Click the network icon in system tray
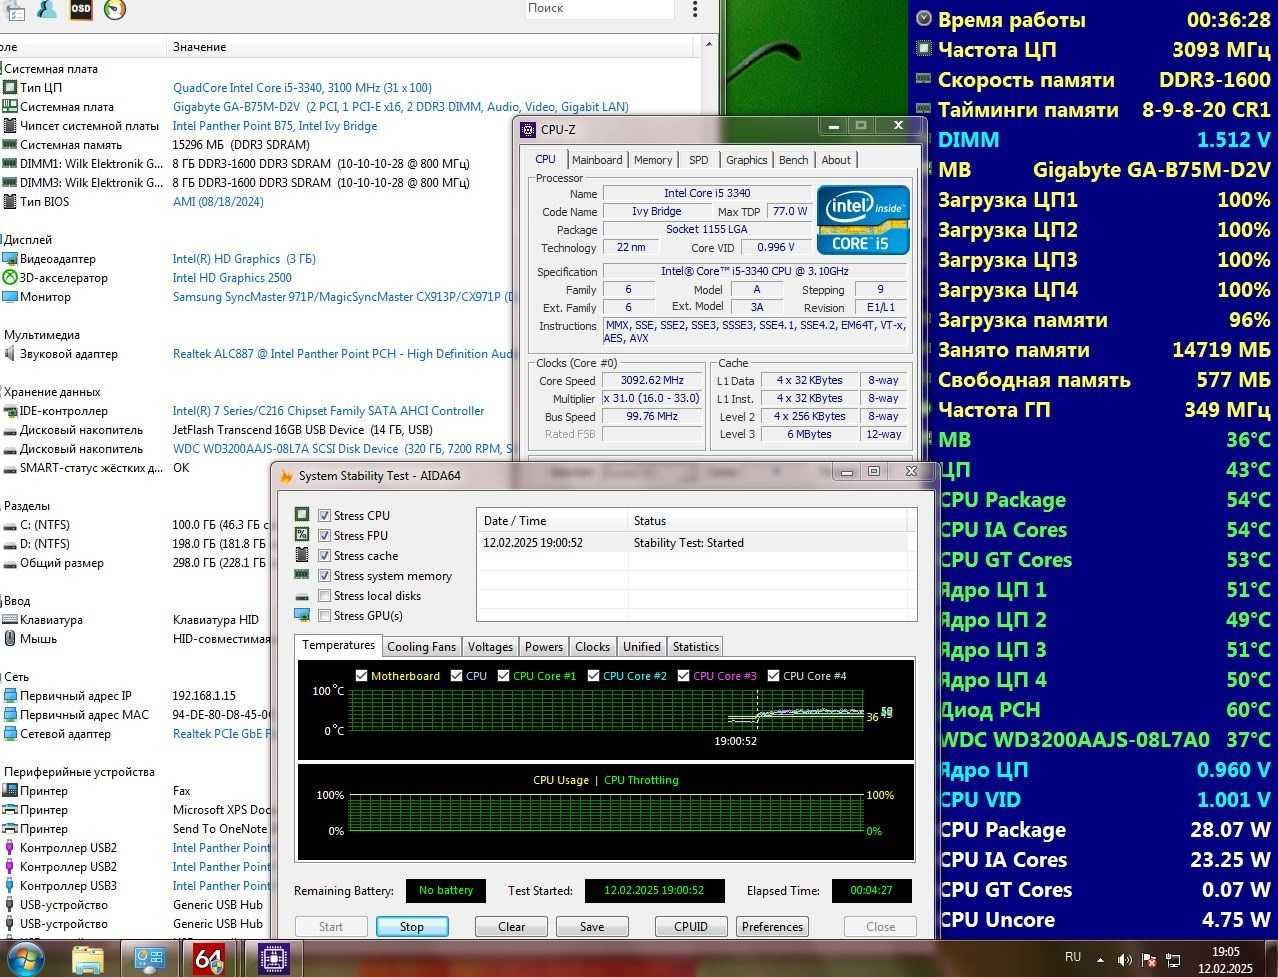Viewport: 1278px width, 977px height. 1173,960
